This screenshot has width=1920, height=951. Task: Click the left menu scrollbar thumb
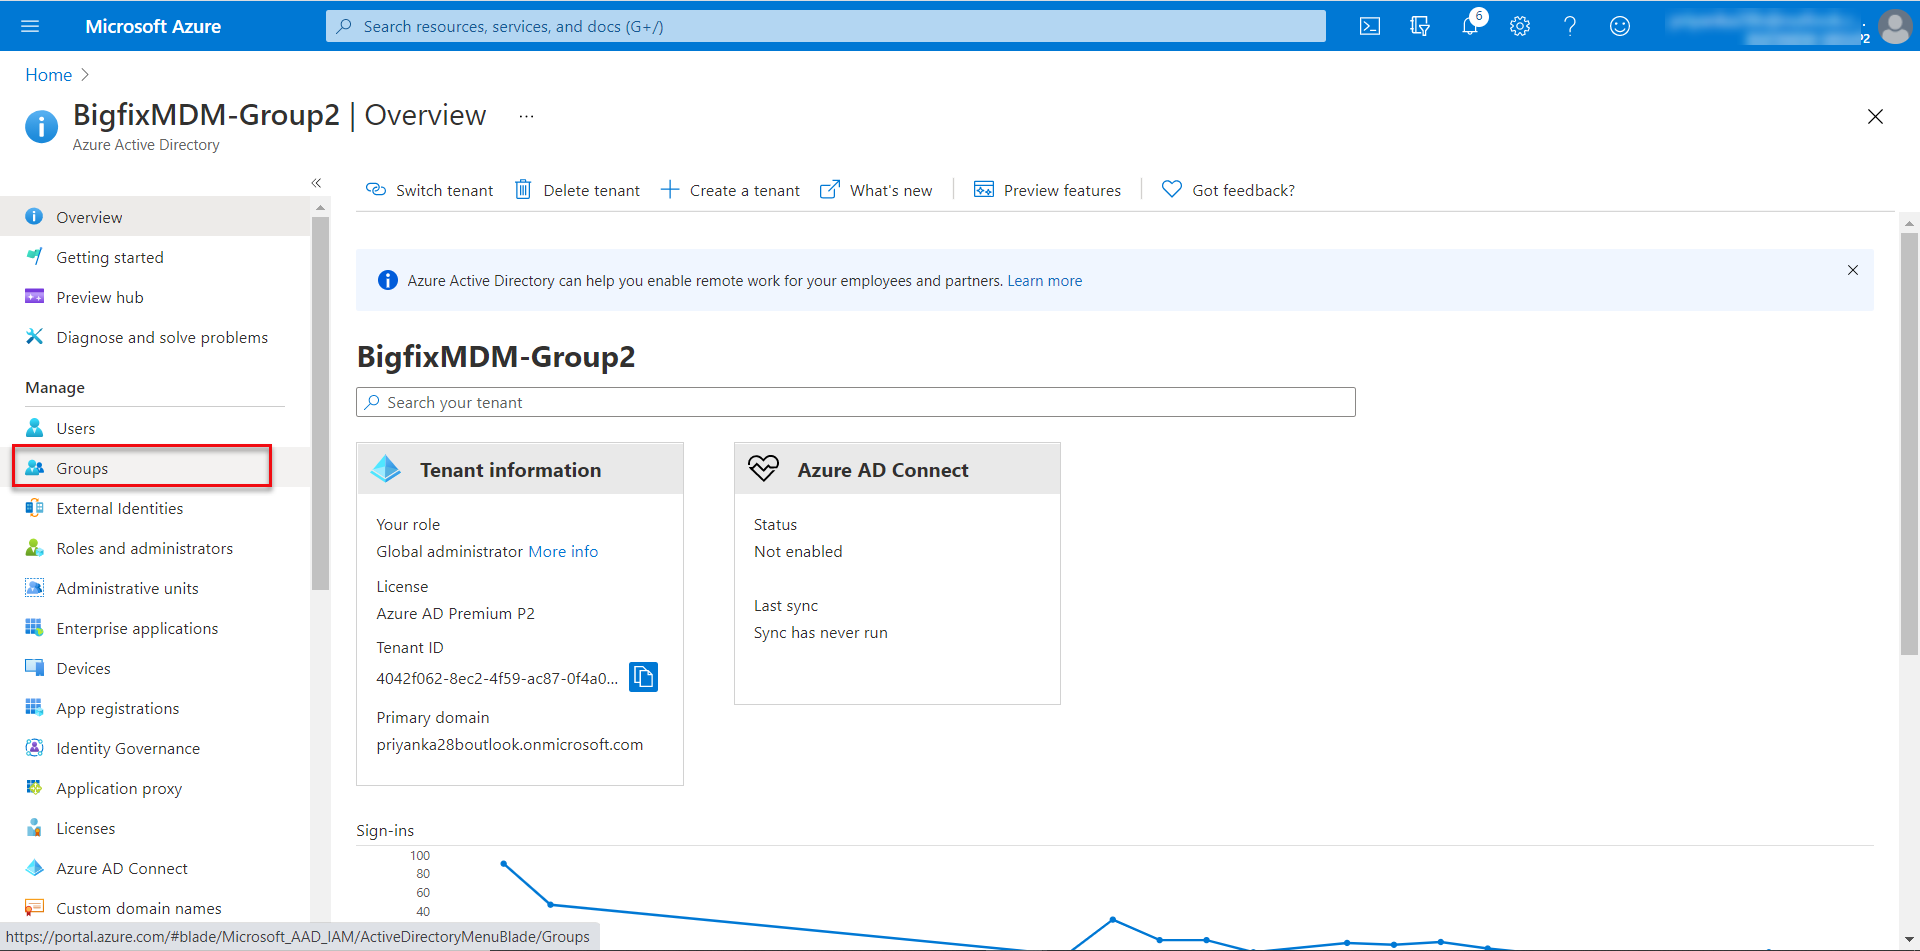tap(320, 403)
